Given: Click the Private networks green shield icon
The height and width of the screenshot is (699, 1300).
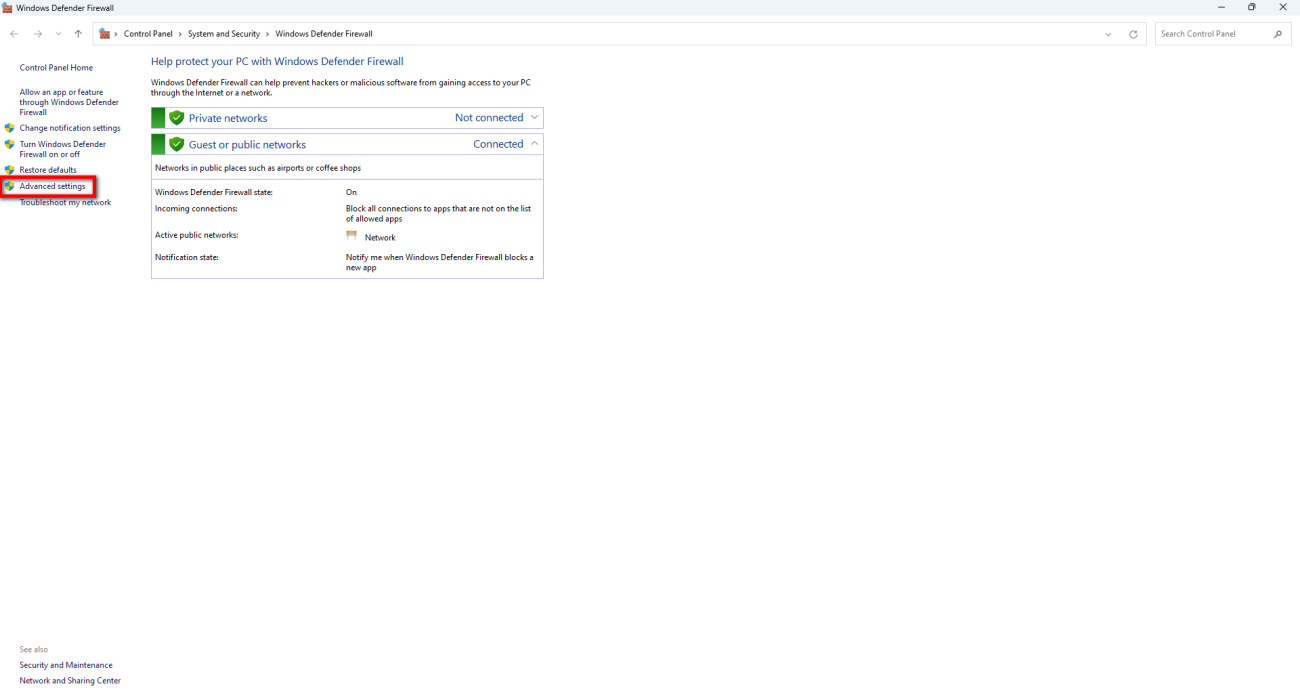Looking at the screenshot, I should [177, 118].
